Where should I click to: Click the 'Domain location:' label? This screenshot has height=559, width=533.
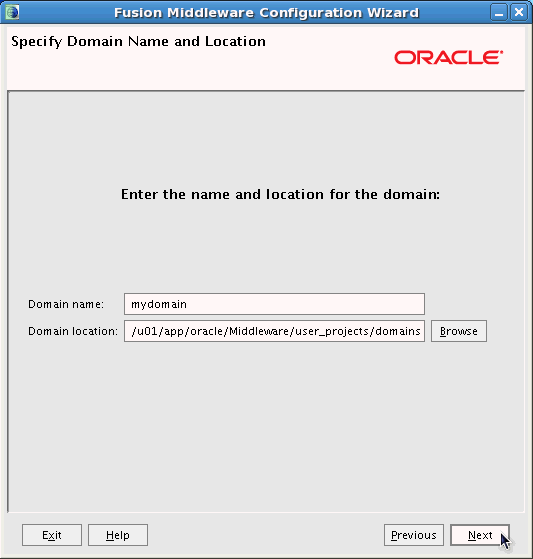click(73, 331)
